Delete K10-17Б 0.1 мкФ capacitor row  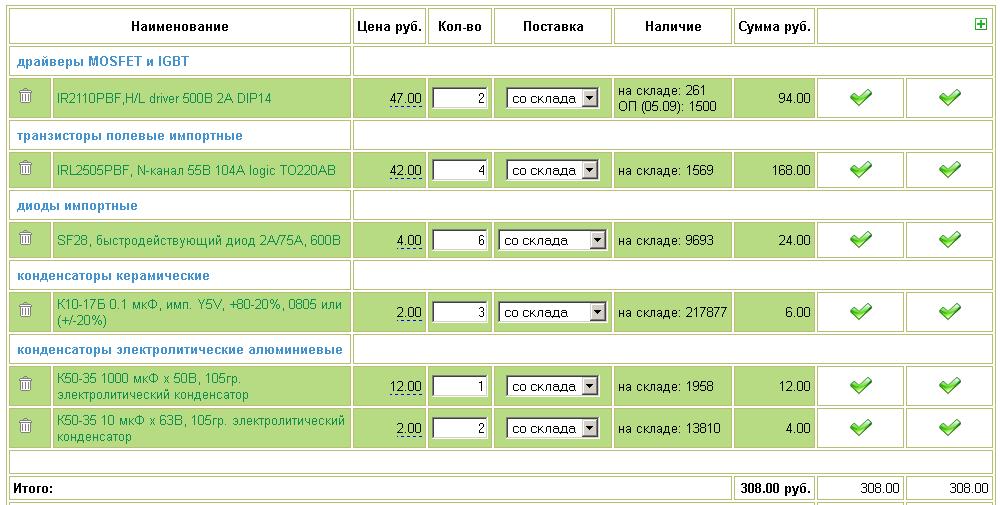pos(26,311)
